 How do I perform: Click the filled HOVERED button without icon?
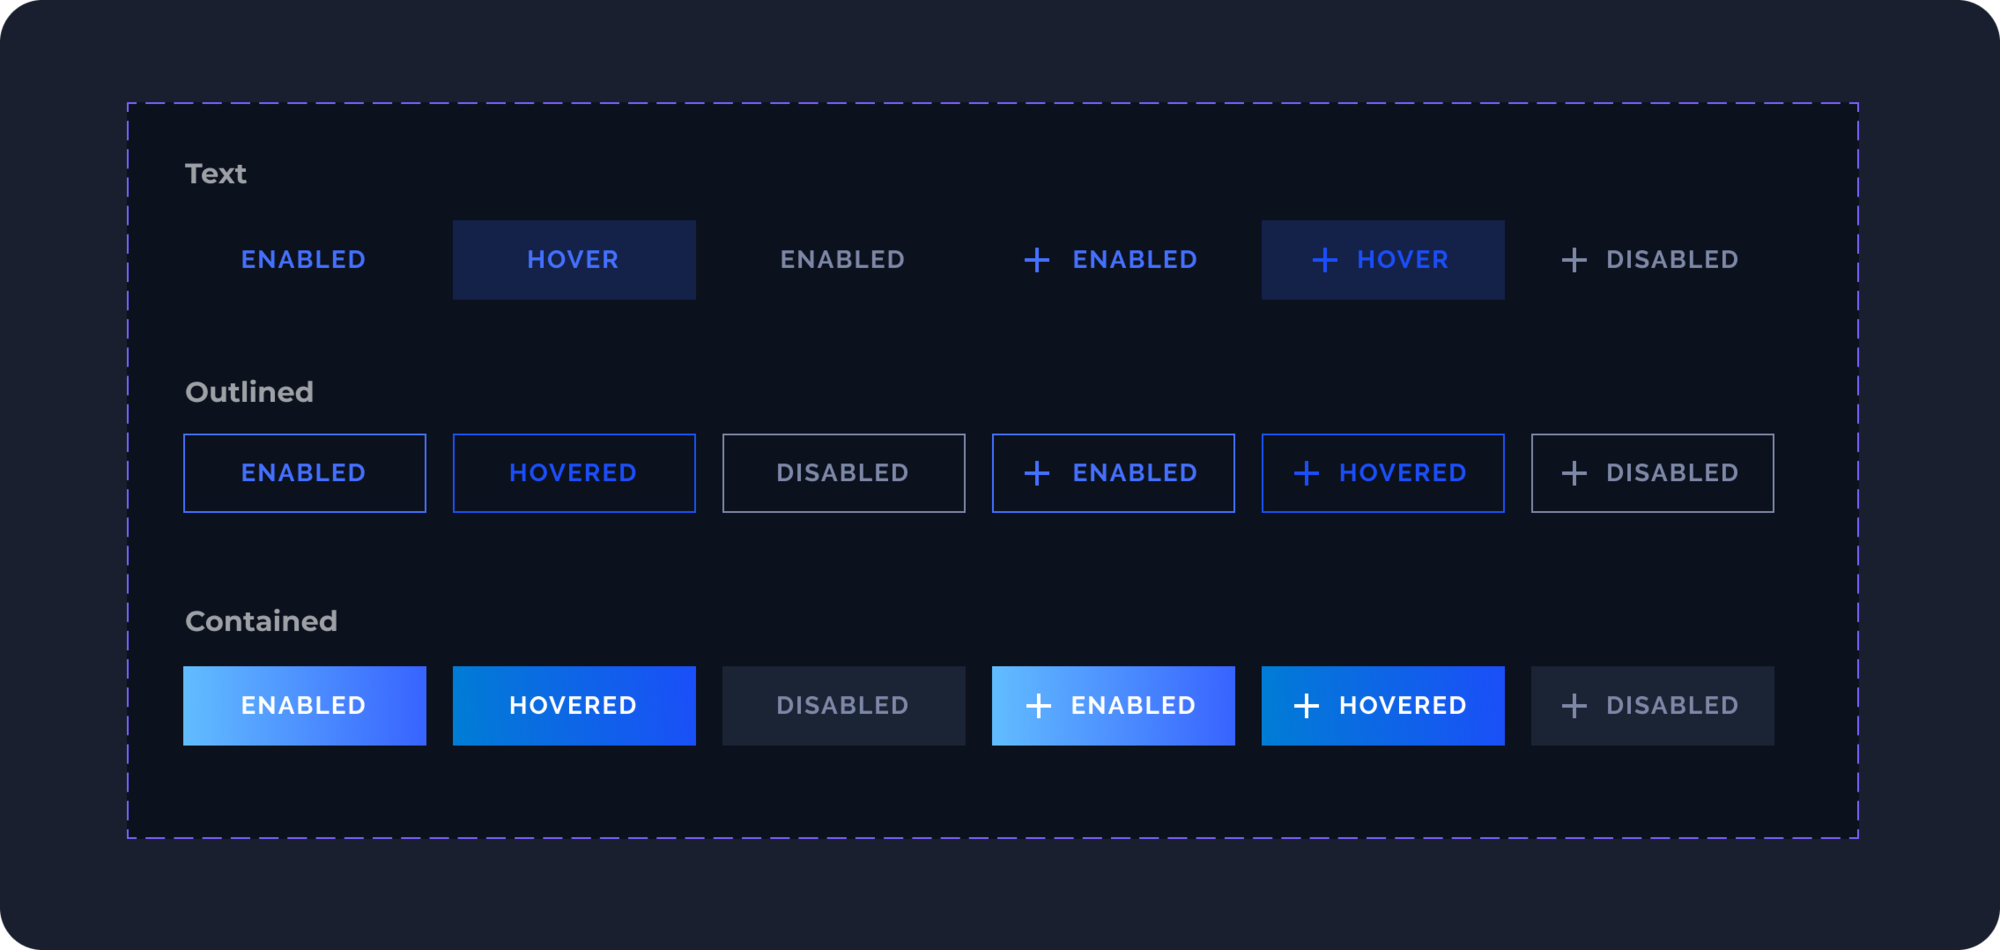click(574, 706)
